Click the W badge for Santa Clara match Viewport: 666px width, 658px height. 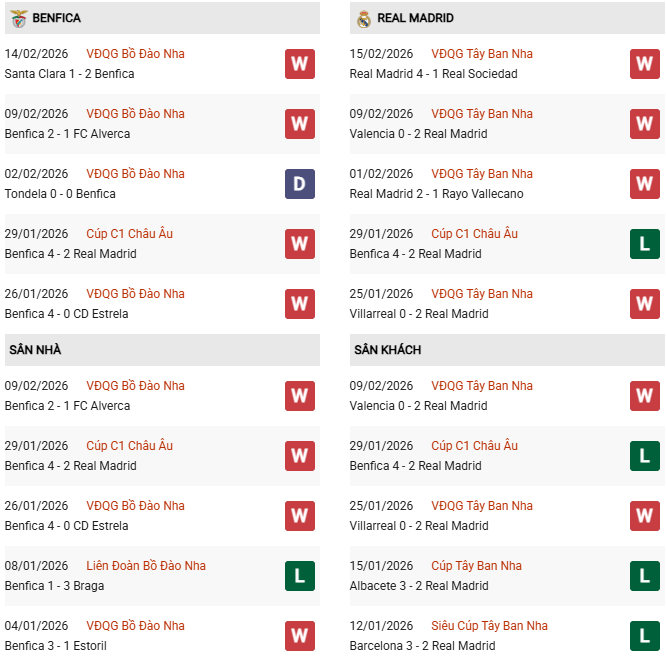pyautogui.click(x=300, y=64)
